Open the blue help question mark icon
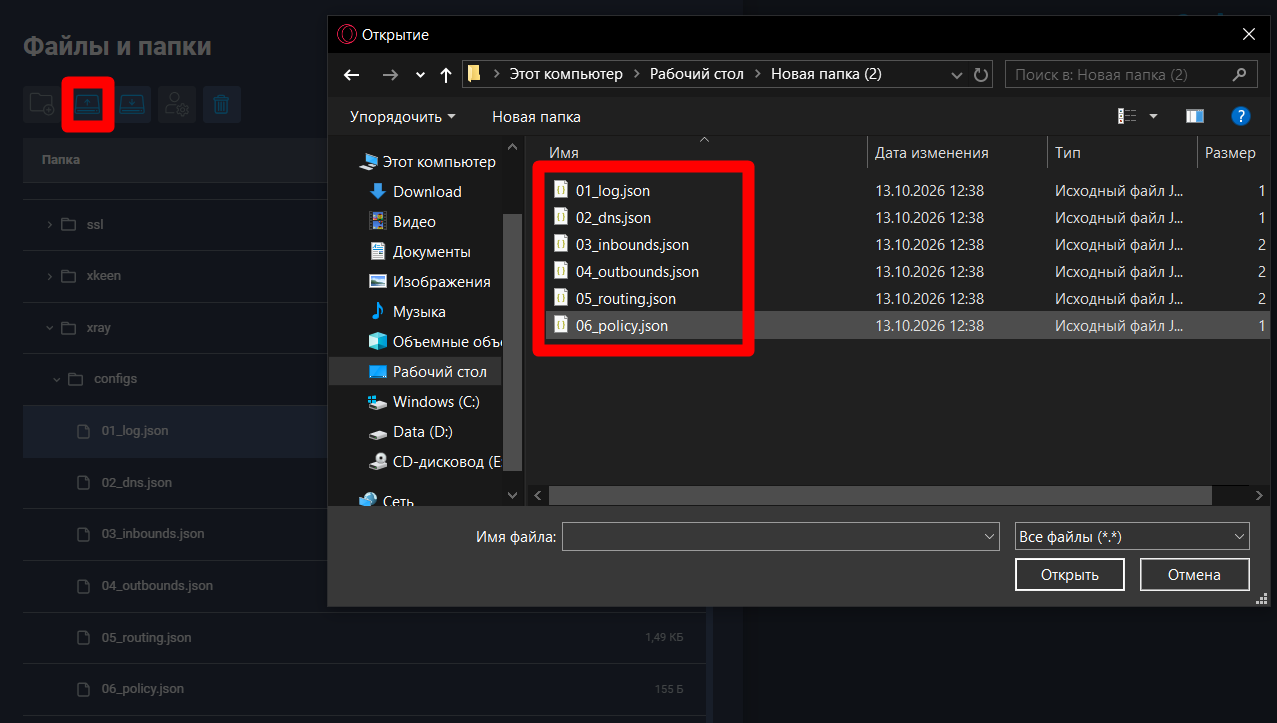 1241,116
